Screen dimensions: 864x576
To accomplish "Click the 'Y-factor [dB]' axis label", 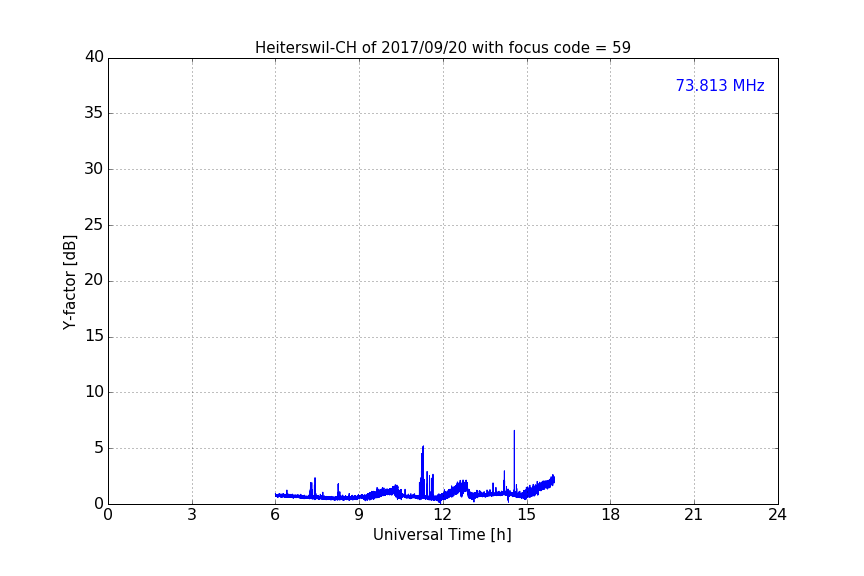I will (69, 282).
